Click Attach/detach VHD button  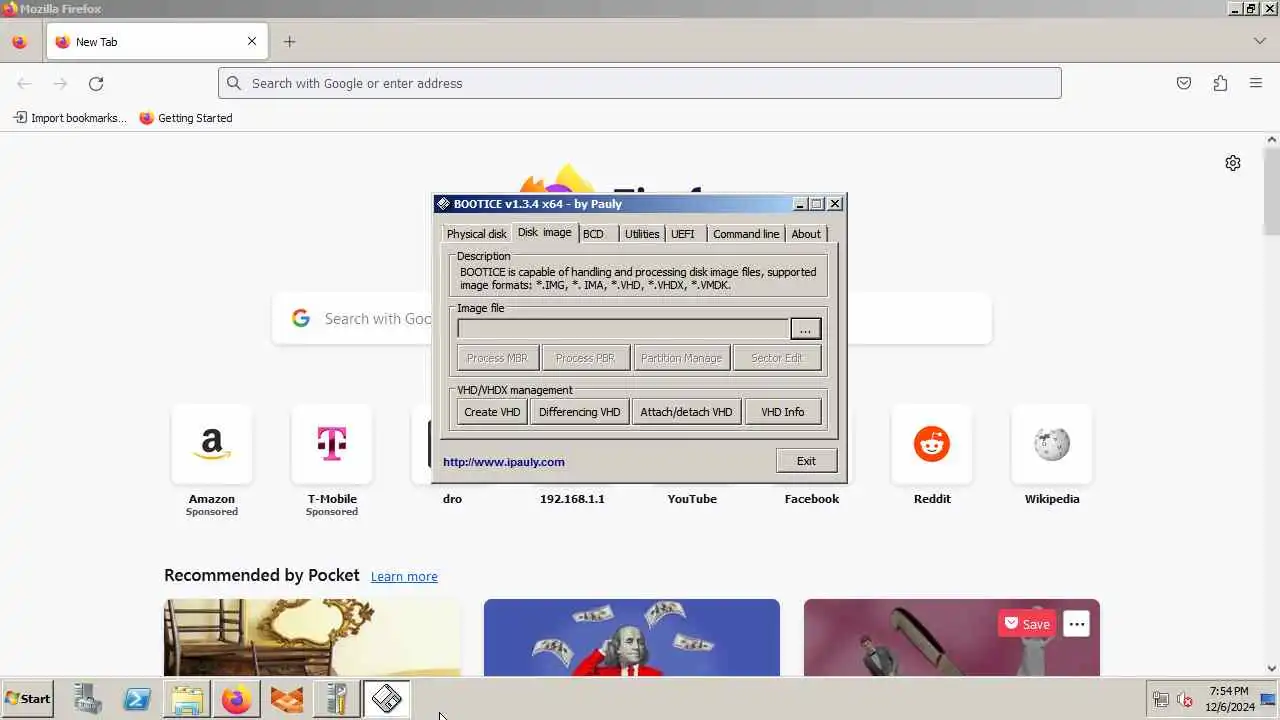[686, 412]
